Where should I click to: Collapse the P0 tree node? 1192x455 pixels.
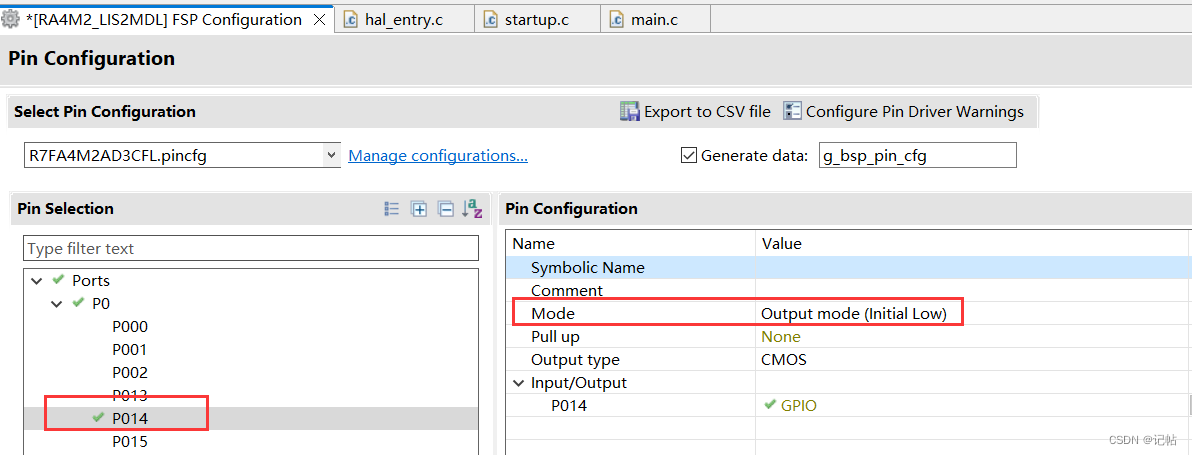[57, 303]
